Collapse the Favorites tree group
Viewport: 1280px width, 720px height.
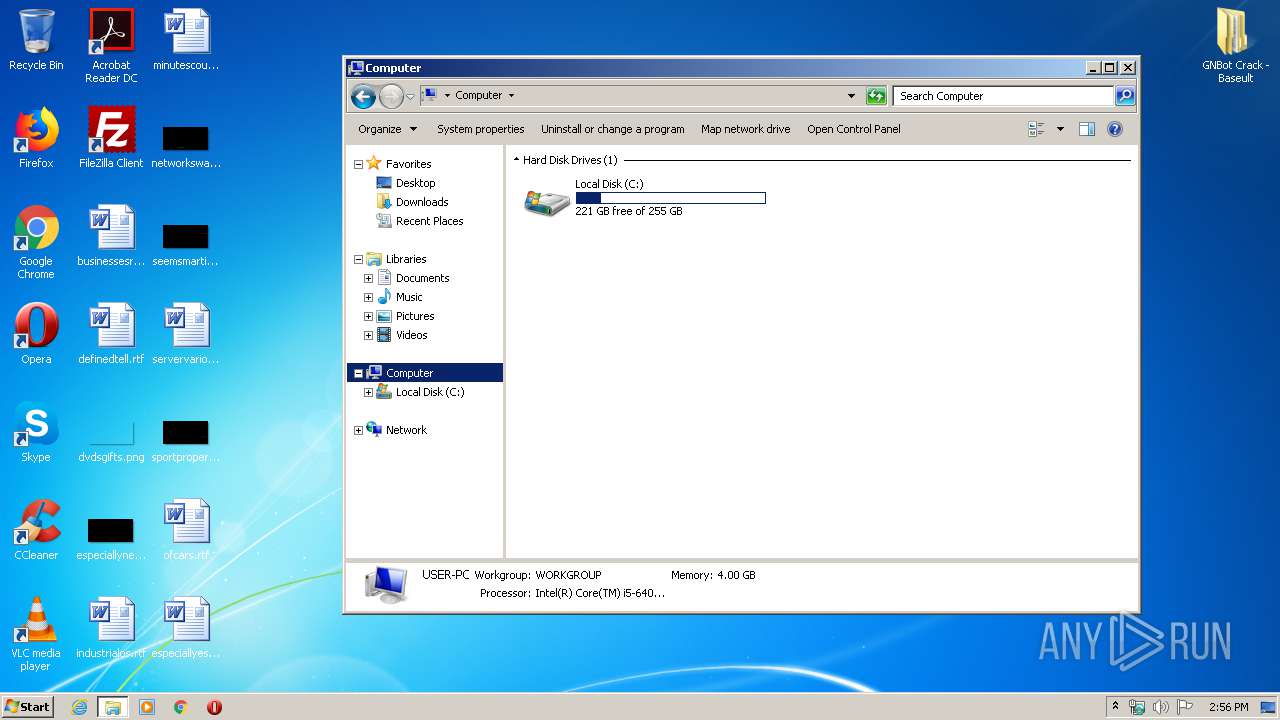pos(358,164)
